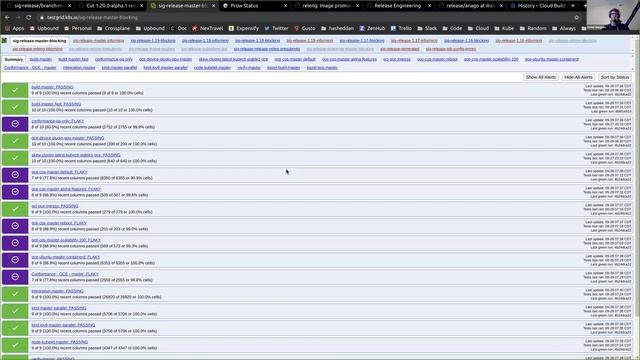Screen dimensions: 640x360
Task: Open the integration-master: PASSING row link
Action: click(x=58, y=291)
